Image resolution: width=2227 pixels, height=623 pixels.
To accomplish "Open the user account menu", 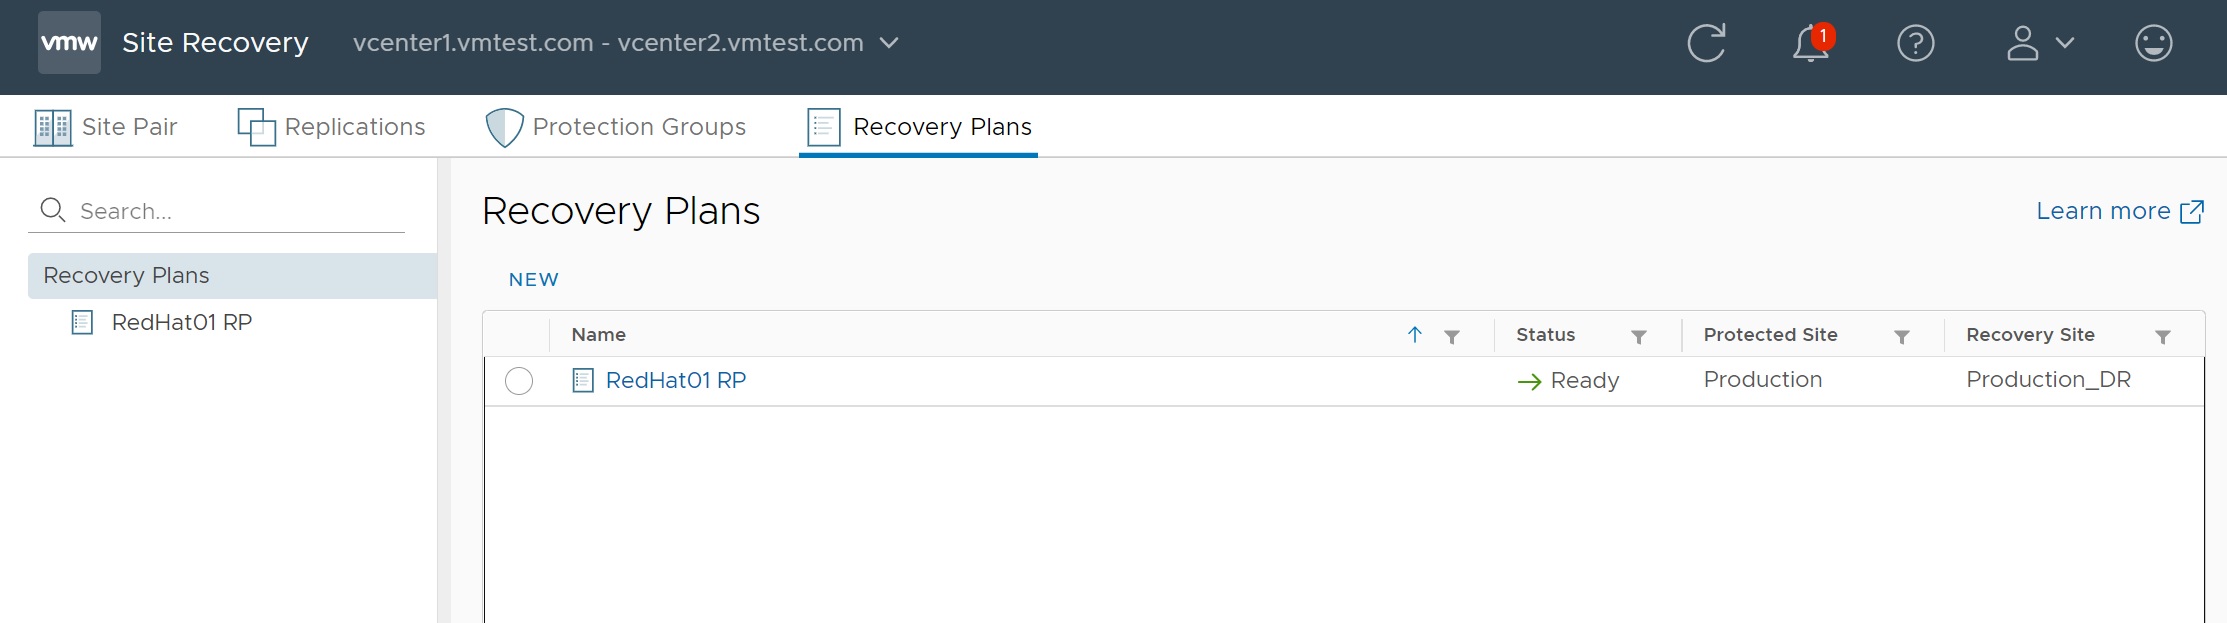I will pos(2039,43).
